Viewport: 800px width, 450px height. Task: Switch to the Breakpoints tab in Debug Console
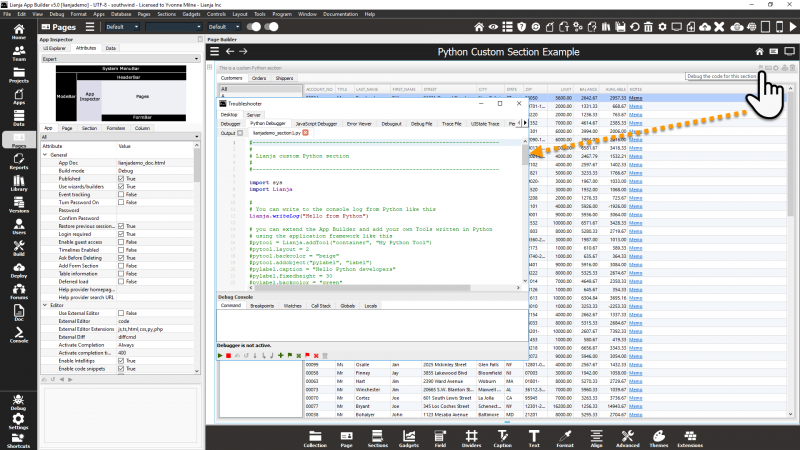[262, 305]
